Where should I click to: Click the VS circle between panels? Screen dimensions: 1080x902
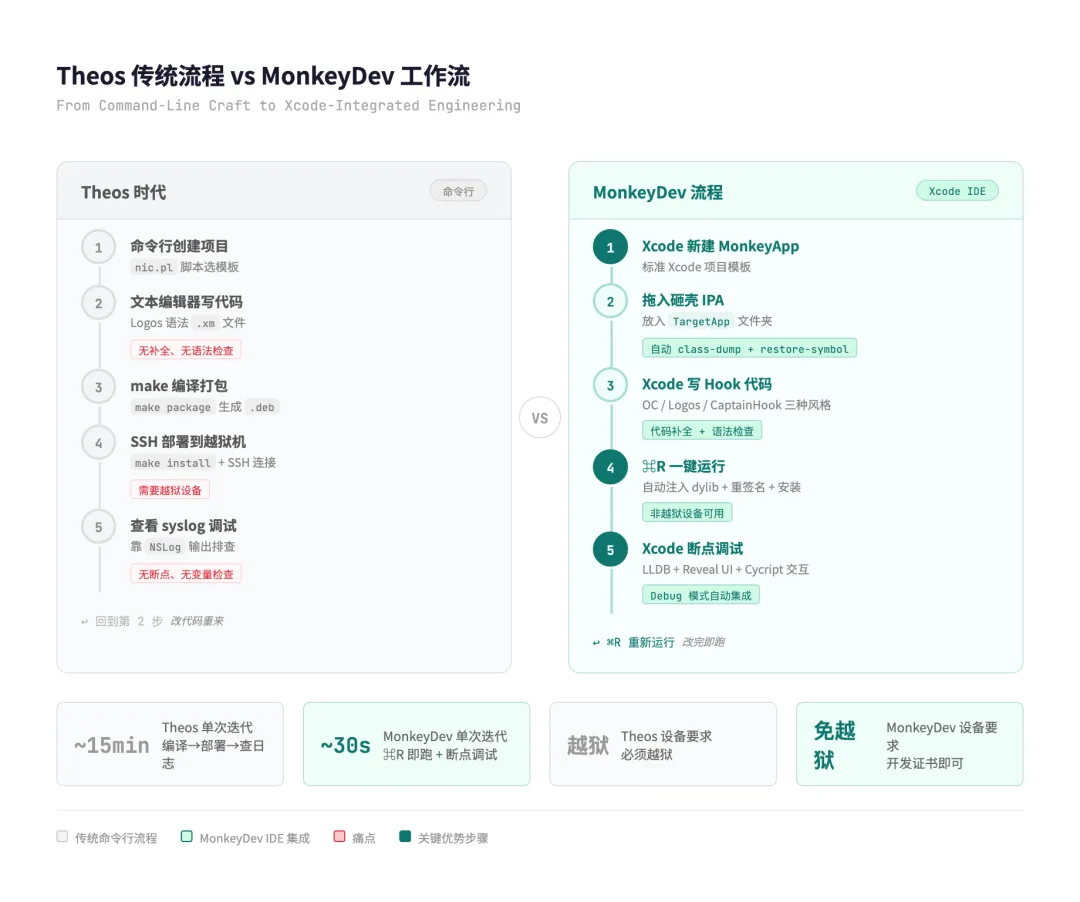click(x=540, y=417)
